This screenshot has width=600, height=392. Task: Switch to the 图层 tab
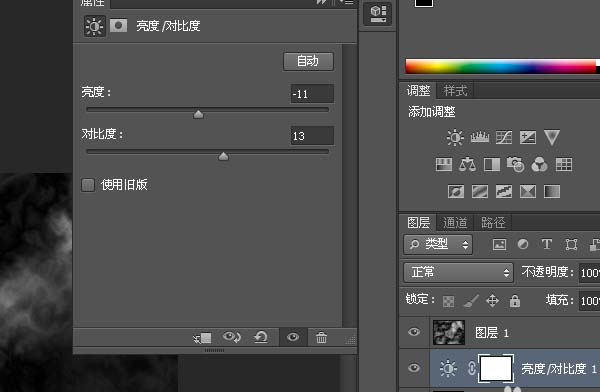point(418,222)
